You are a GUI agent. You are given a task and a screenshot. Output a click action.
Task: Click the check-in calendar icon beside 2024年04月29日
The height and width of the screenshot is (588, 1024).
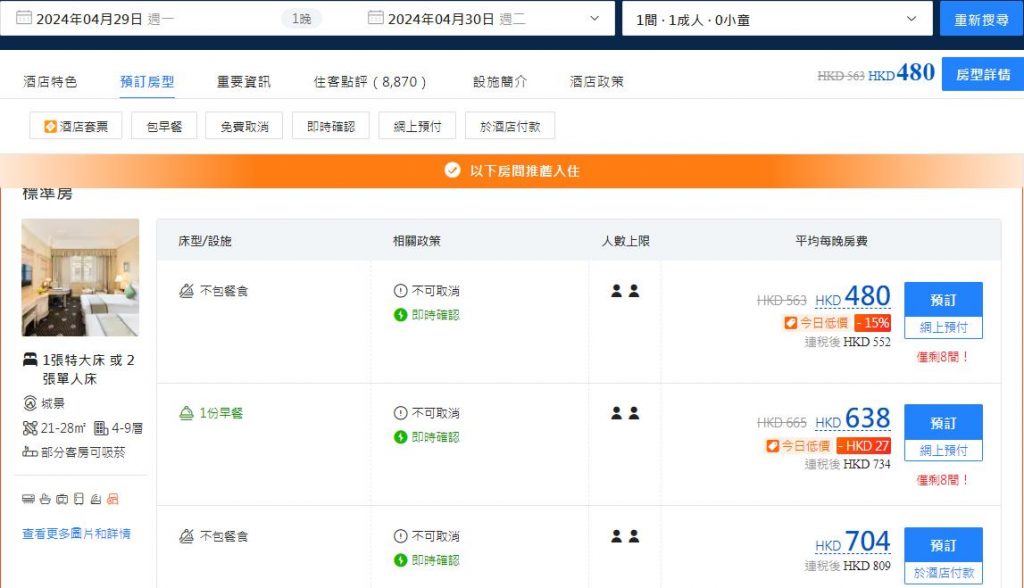(x=24, y=18)
